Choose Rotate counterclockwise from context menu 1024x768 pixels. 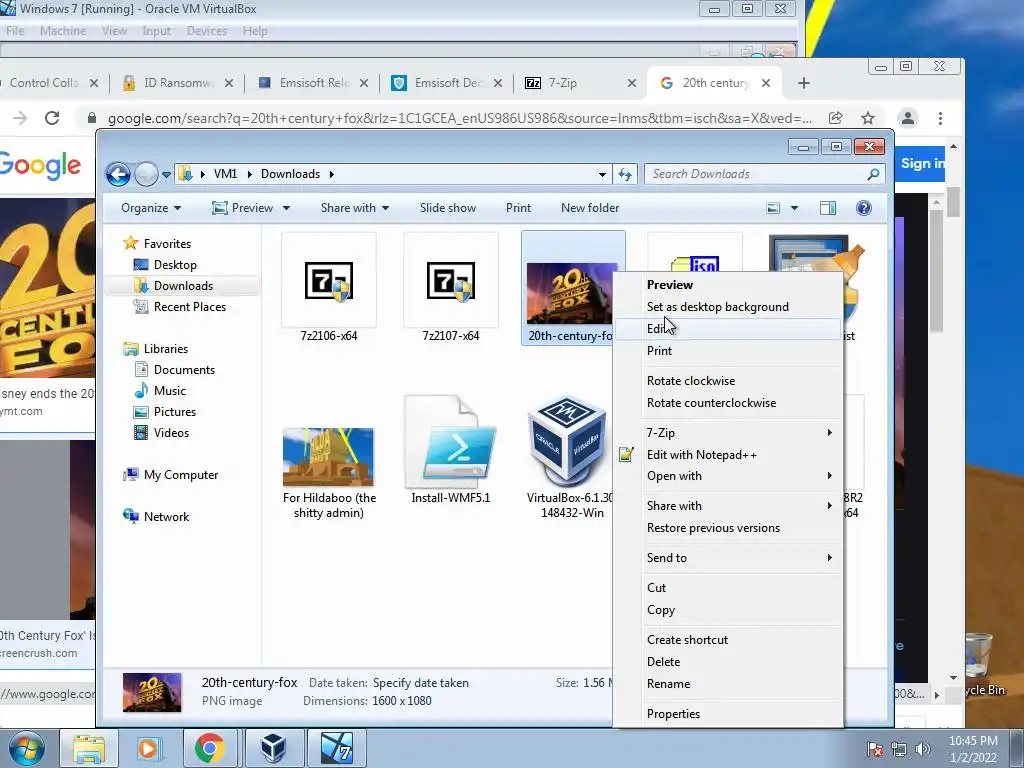tap(728, 403)
